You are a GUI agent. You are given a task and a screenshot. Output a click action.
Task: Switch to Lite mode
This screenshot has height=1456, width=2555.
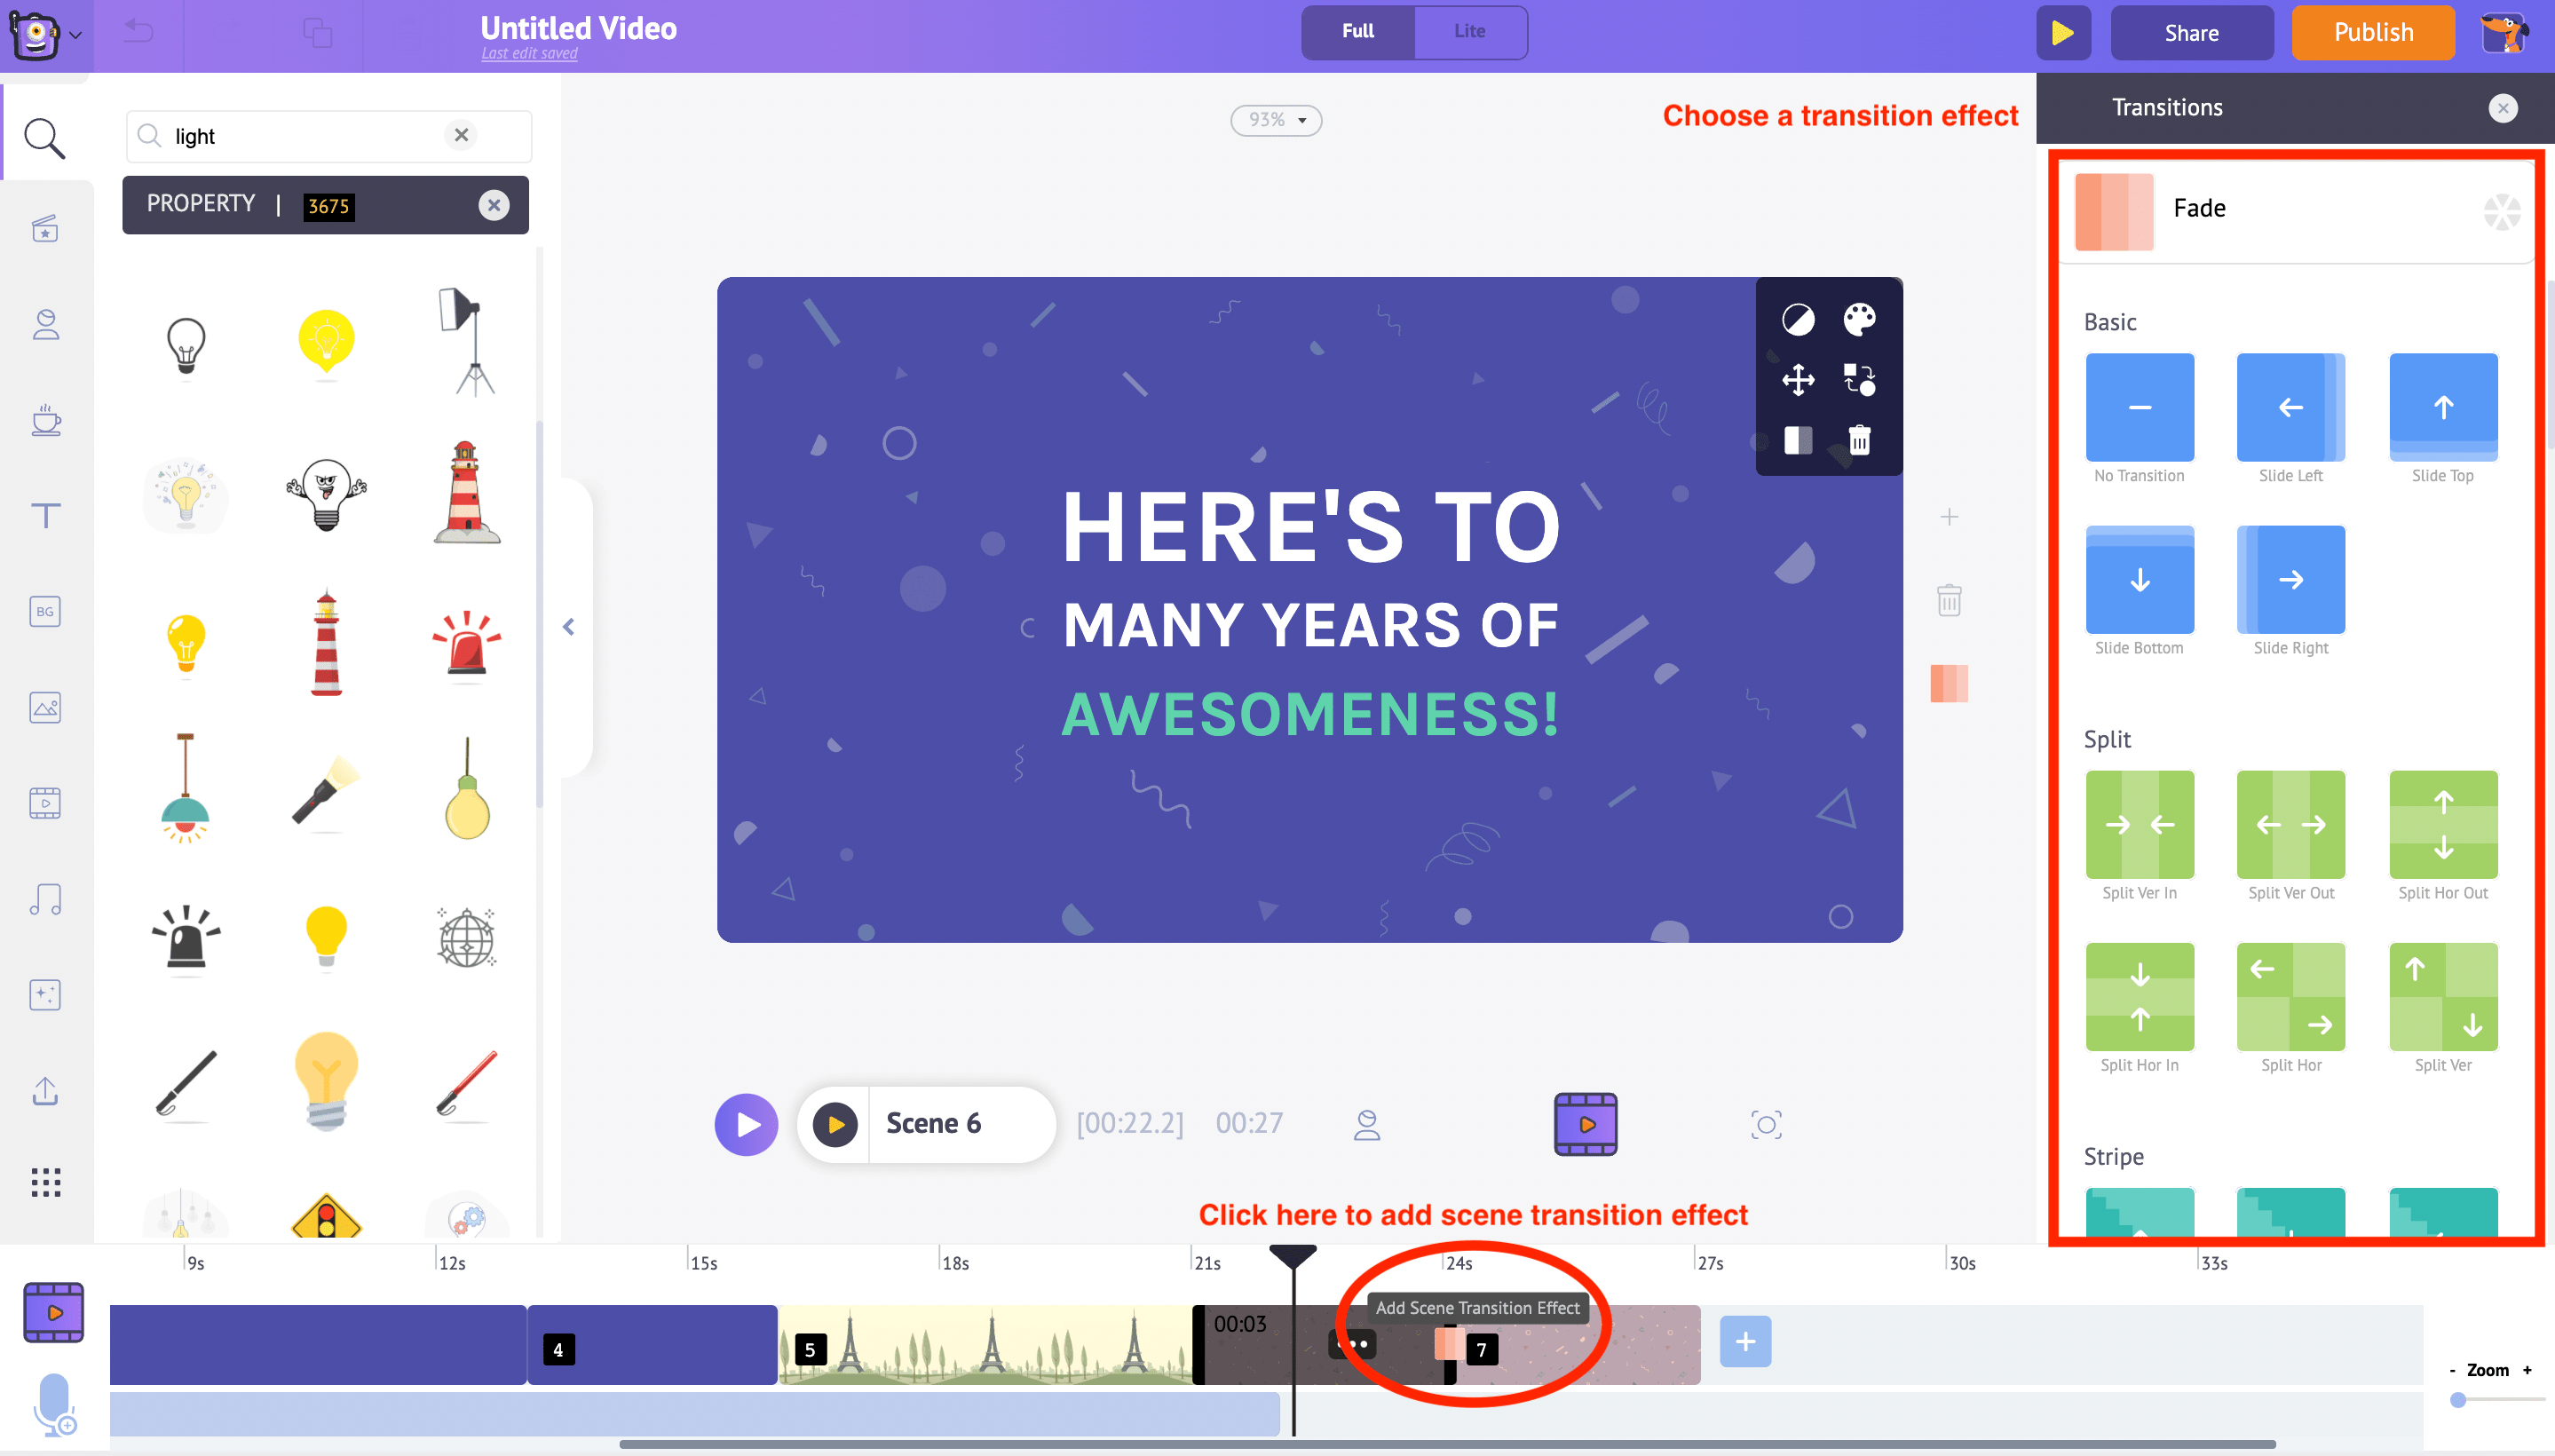(1469, 31)
